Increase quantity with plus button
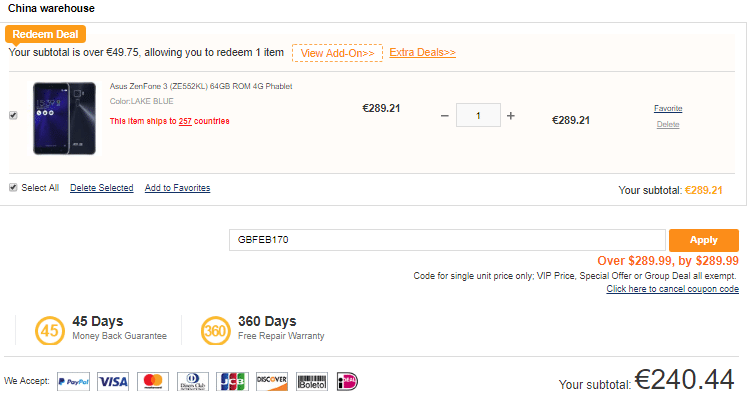Viewport: 750px width, 420px height. 510,116
